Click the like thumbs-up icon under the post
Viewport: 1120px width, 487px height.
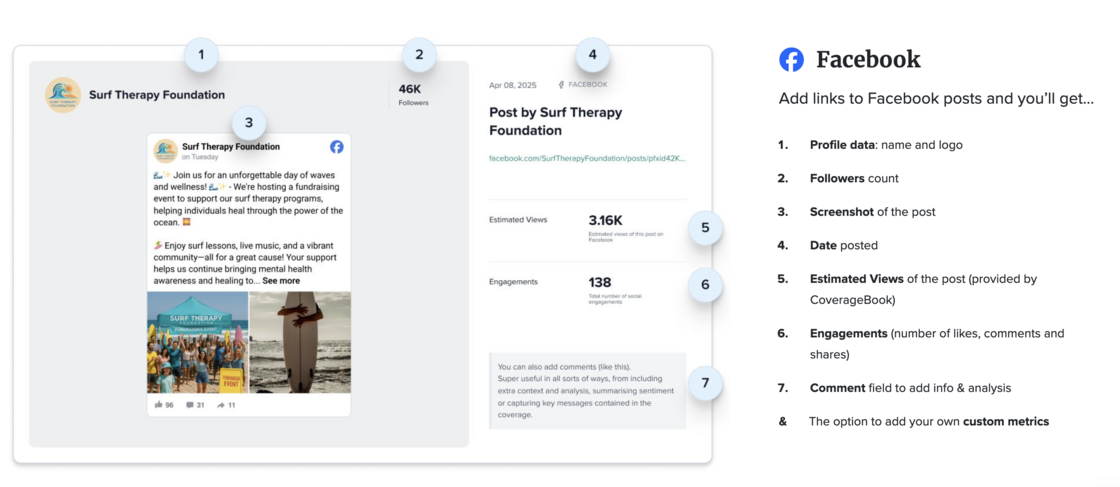pyautogui.click(x=158, y=405)
